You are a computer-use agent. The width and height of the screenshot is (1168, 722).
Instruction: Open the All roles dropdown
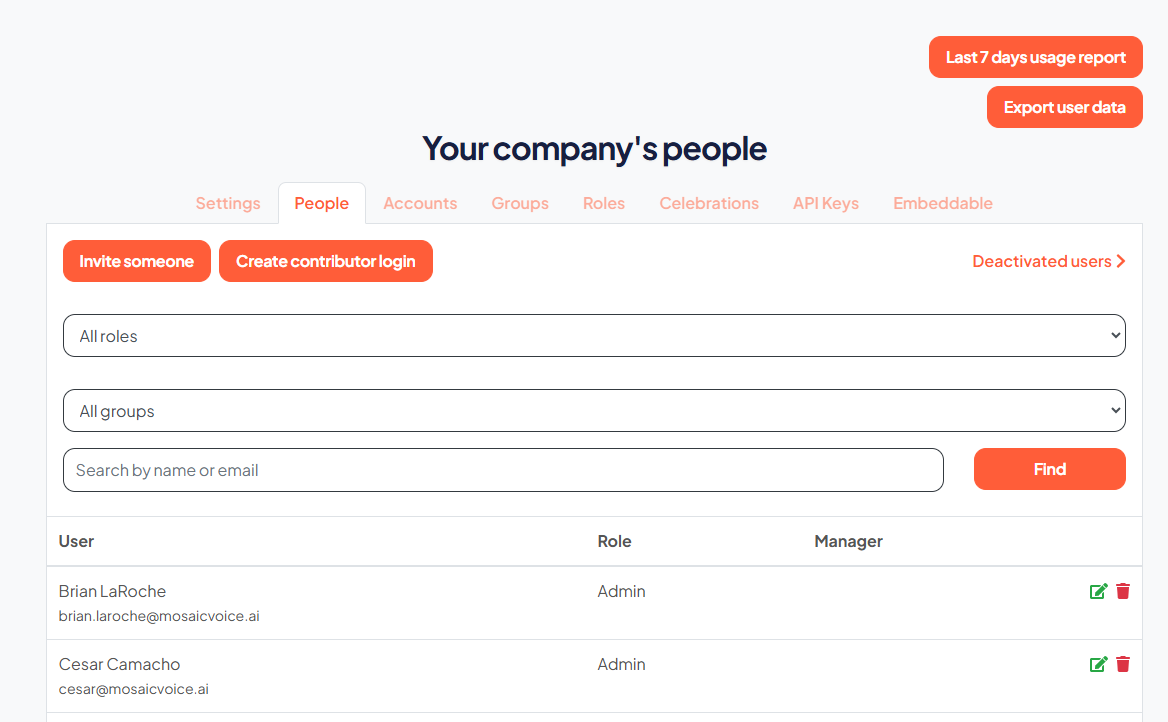[x=594, y=336]
